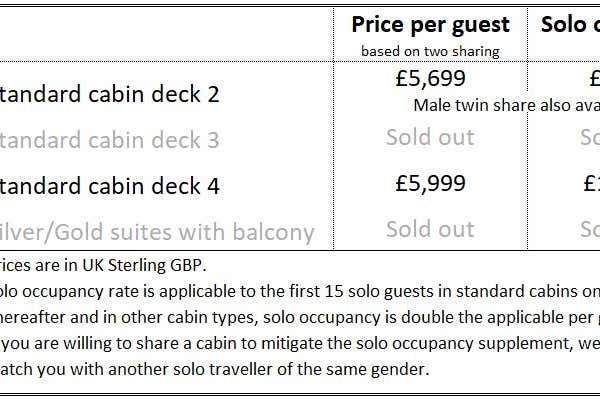The image size is (600, 400).
Task: Click the 'Prices are in UK Sterling GBP' note
Action: pos(103,265)
